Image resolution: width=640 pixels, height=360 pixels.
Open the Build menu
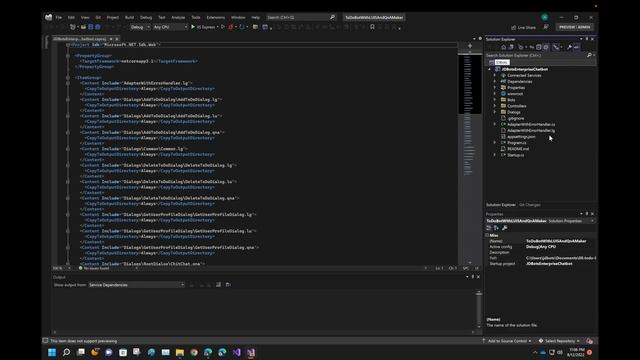(129, 18)
